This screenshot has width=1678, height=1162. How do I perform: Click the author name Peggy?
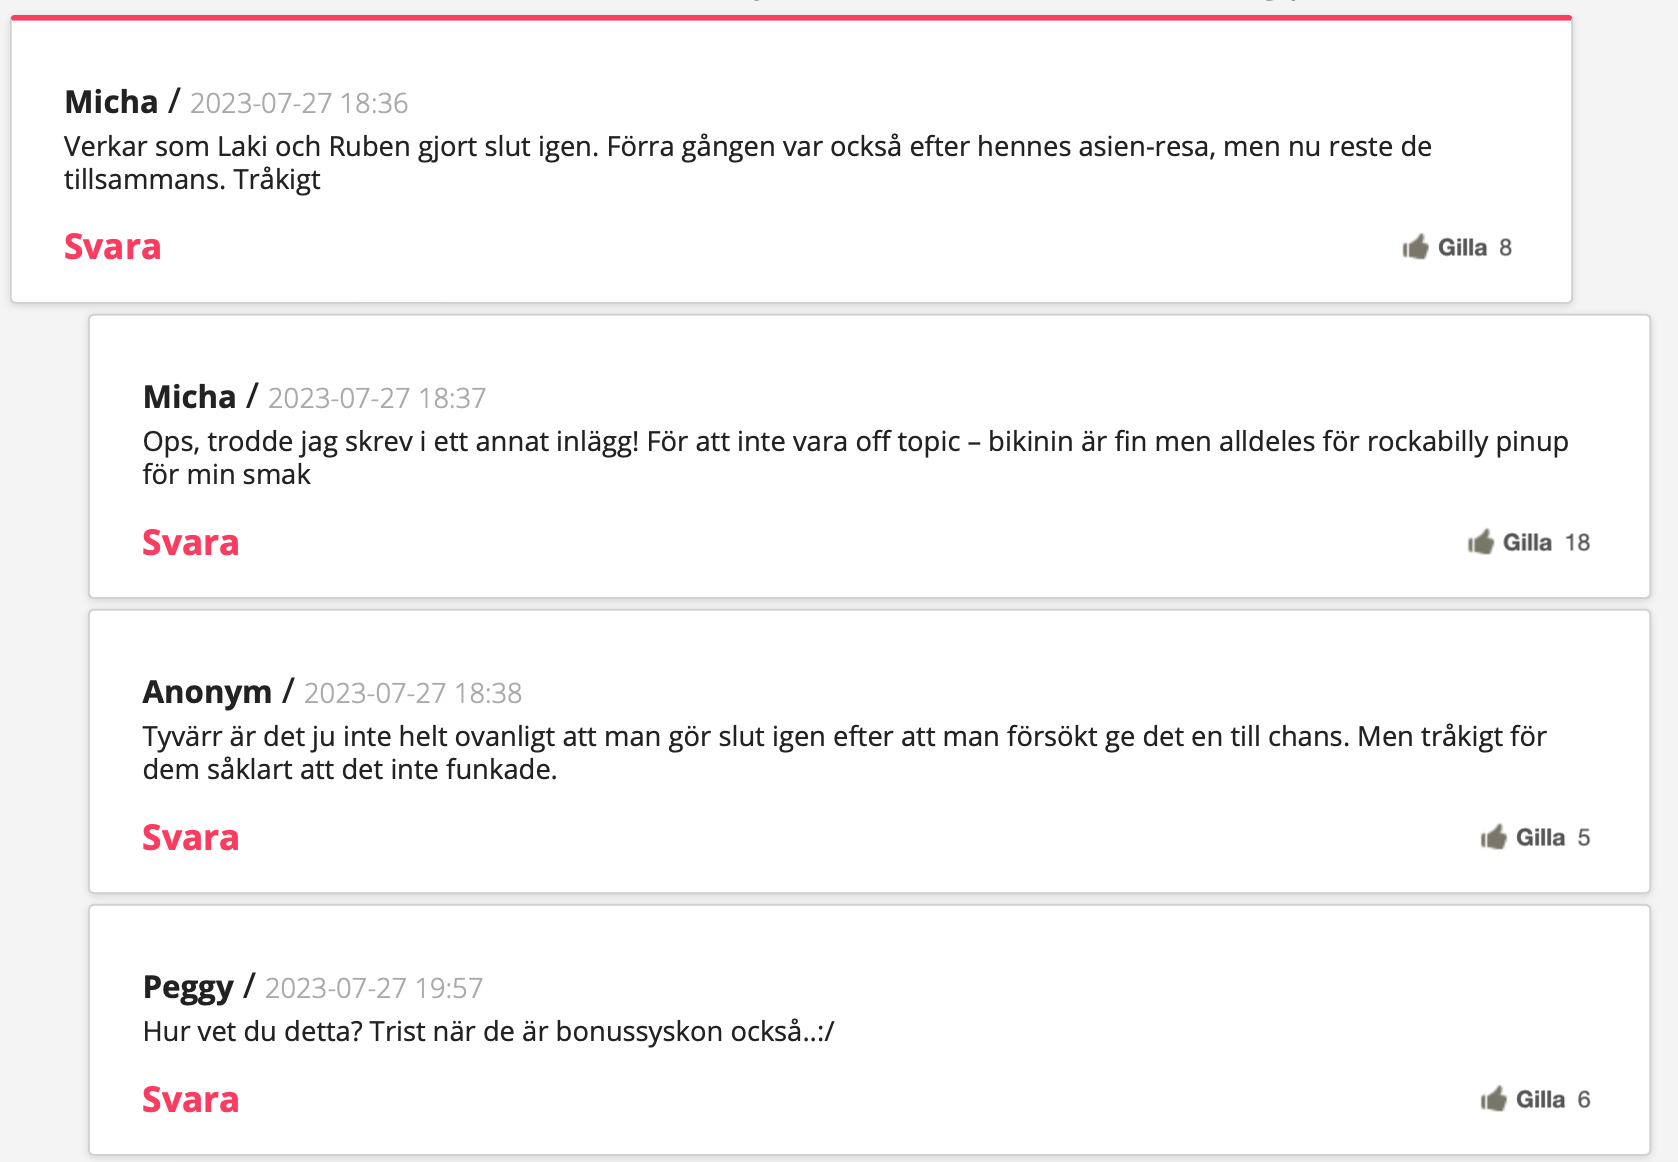point(188,987)
